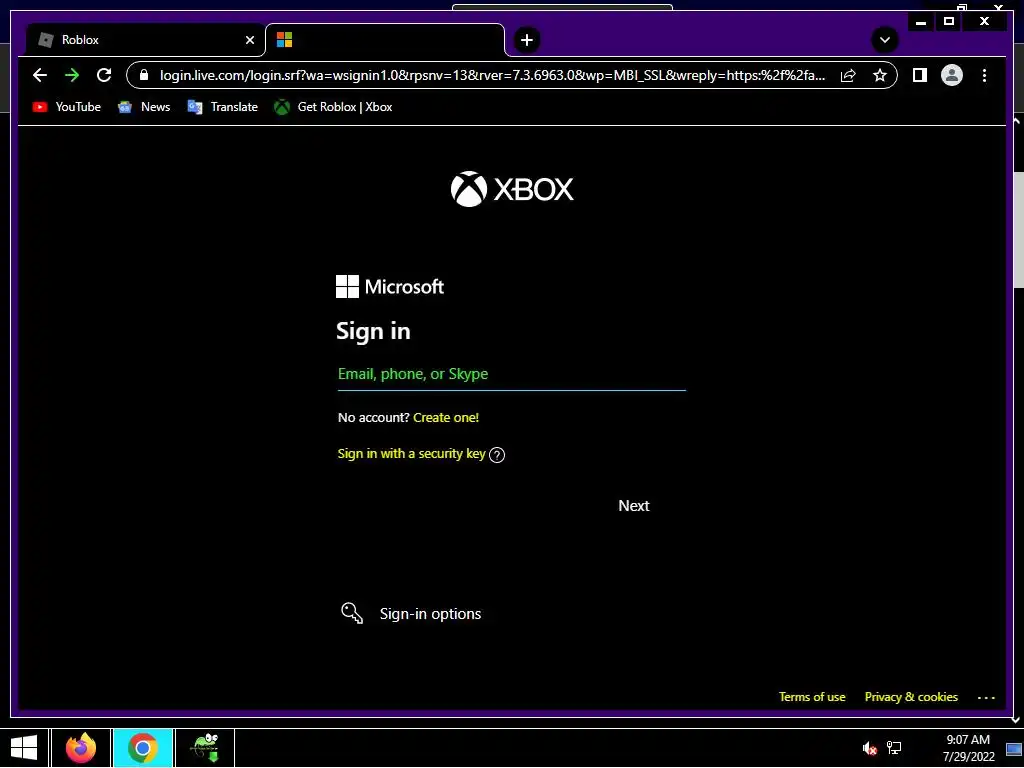View site information lock icon

(x=144, y=75)
